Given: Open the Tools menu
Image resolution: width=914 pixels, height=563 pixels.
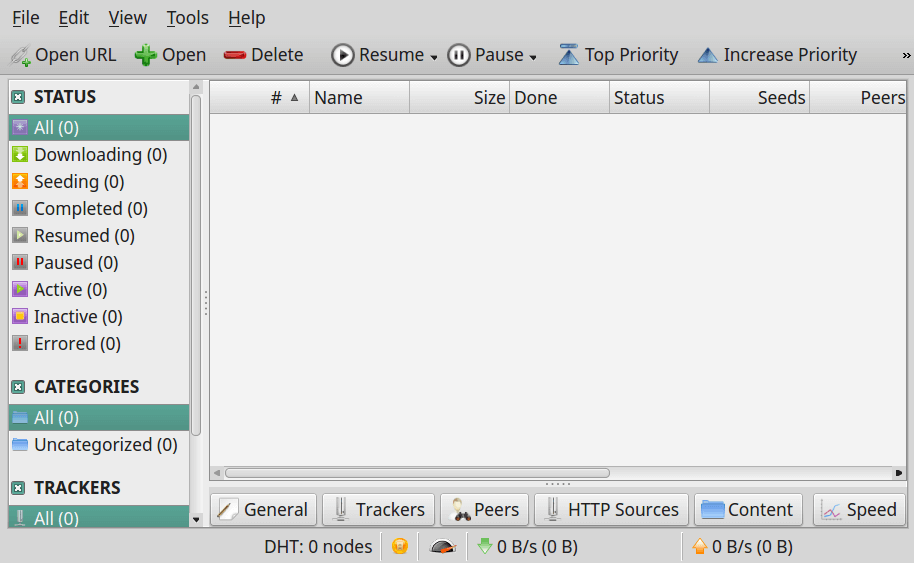Looking at the screenshot, I should pos(187,18).
